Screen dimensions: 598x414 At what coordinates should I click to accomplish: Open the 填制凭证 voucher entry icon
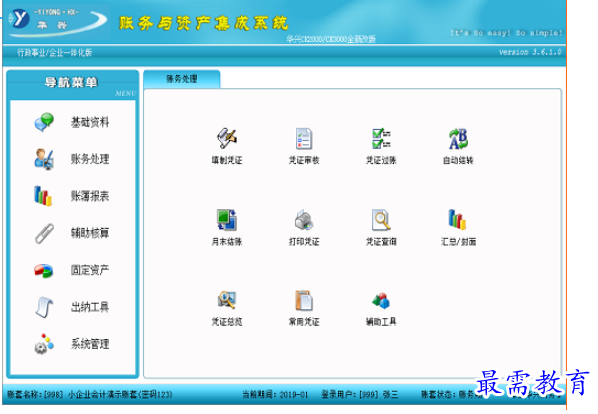[x=227, y=138]
